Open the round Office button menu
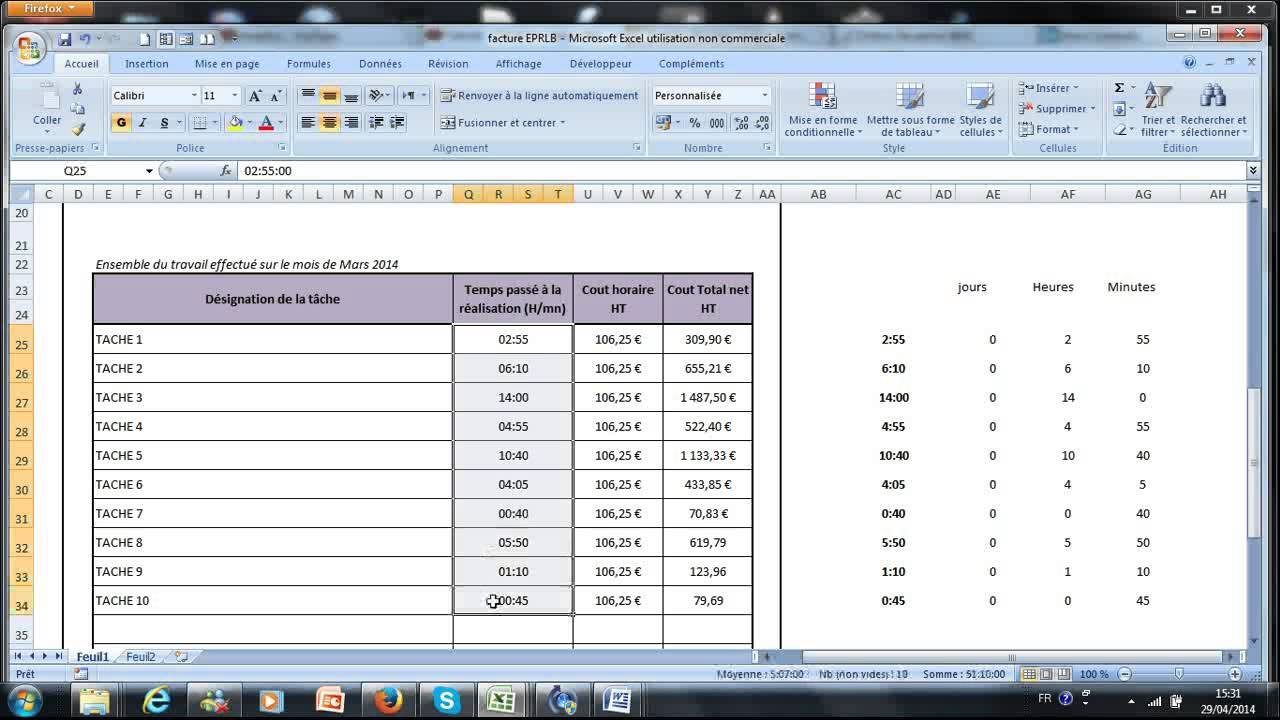 (30, 46)
